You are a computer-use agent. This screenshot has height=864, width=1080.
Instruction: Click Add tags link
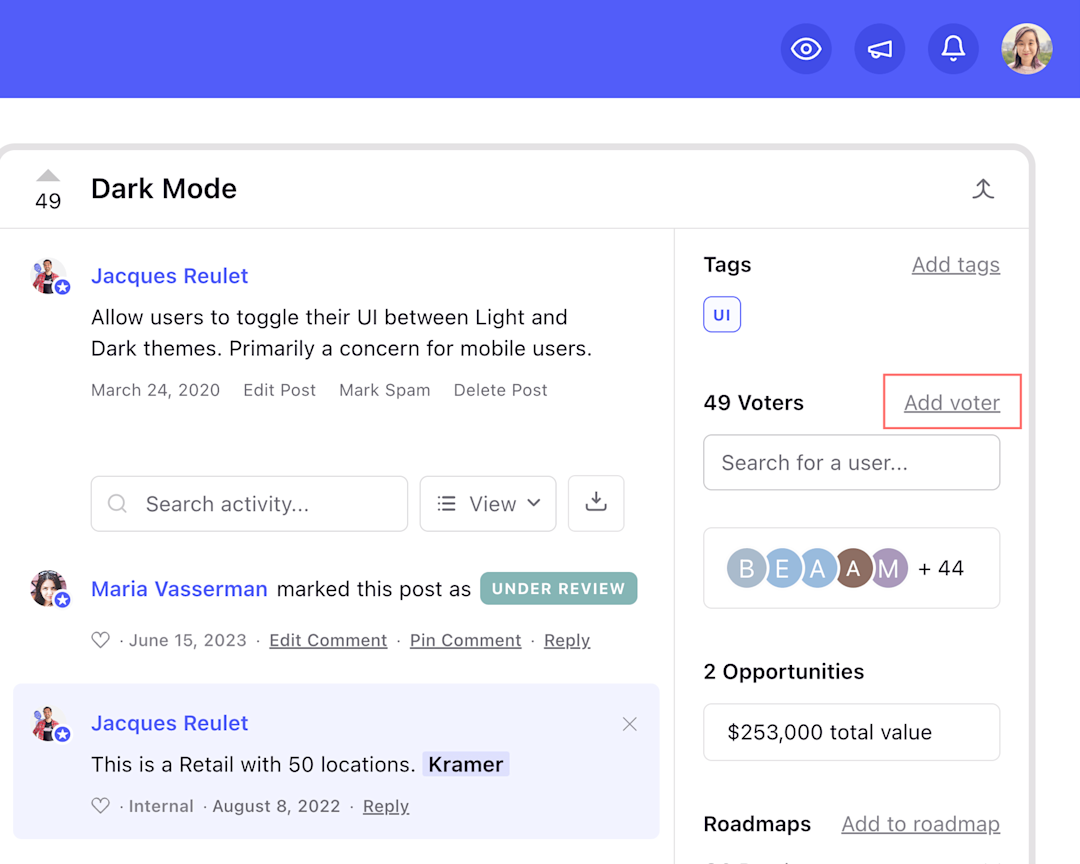[x=955, y=265]
